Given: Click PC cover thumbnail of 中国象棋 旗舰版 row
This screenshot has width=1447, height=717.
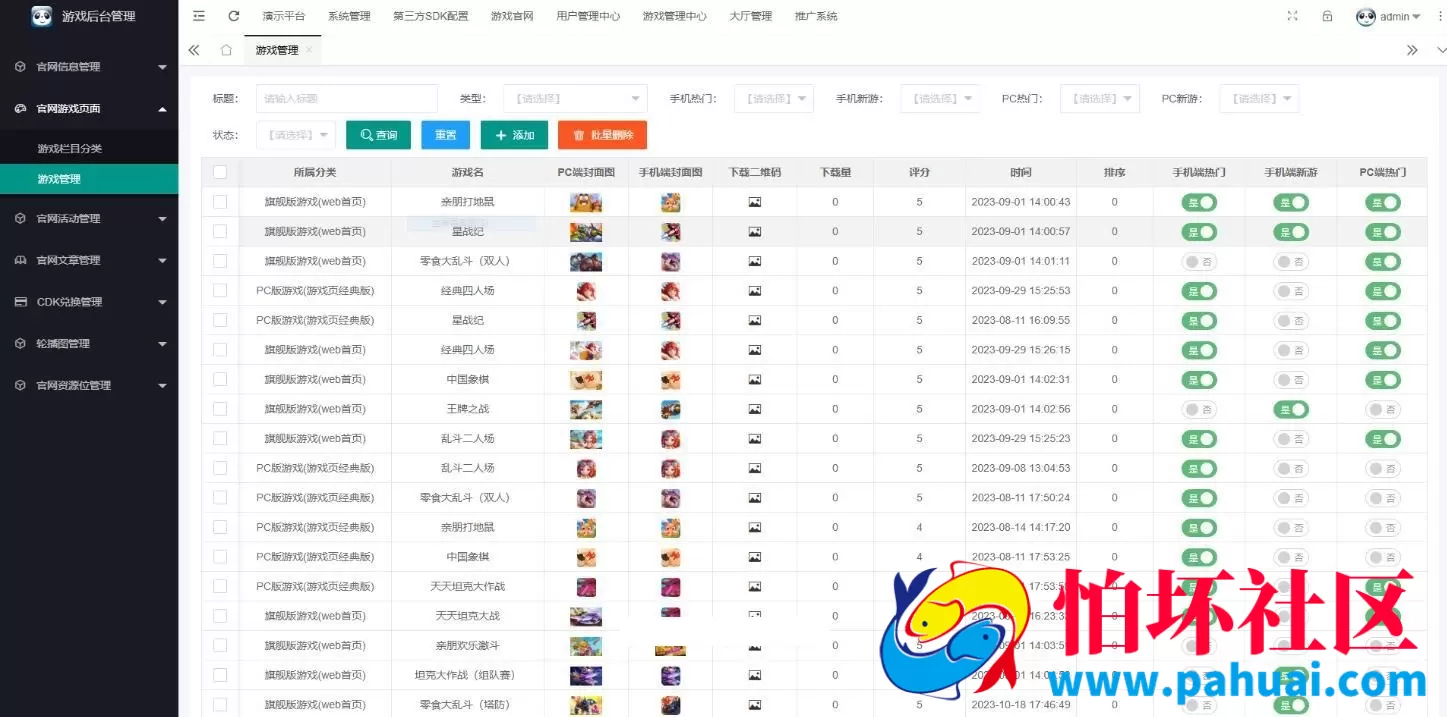Looking at the screenshot, I should (586, 380).
